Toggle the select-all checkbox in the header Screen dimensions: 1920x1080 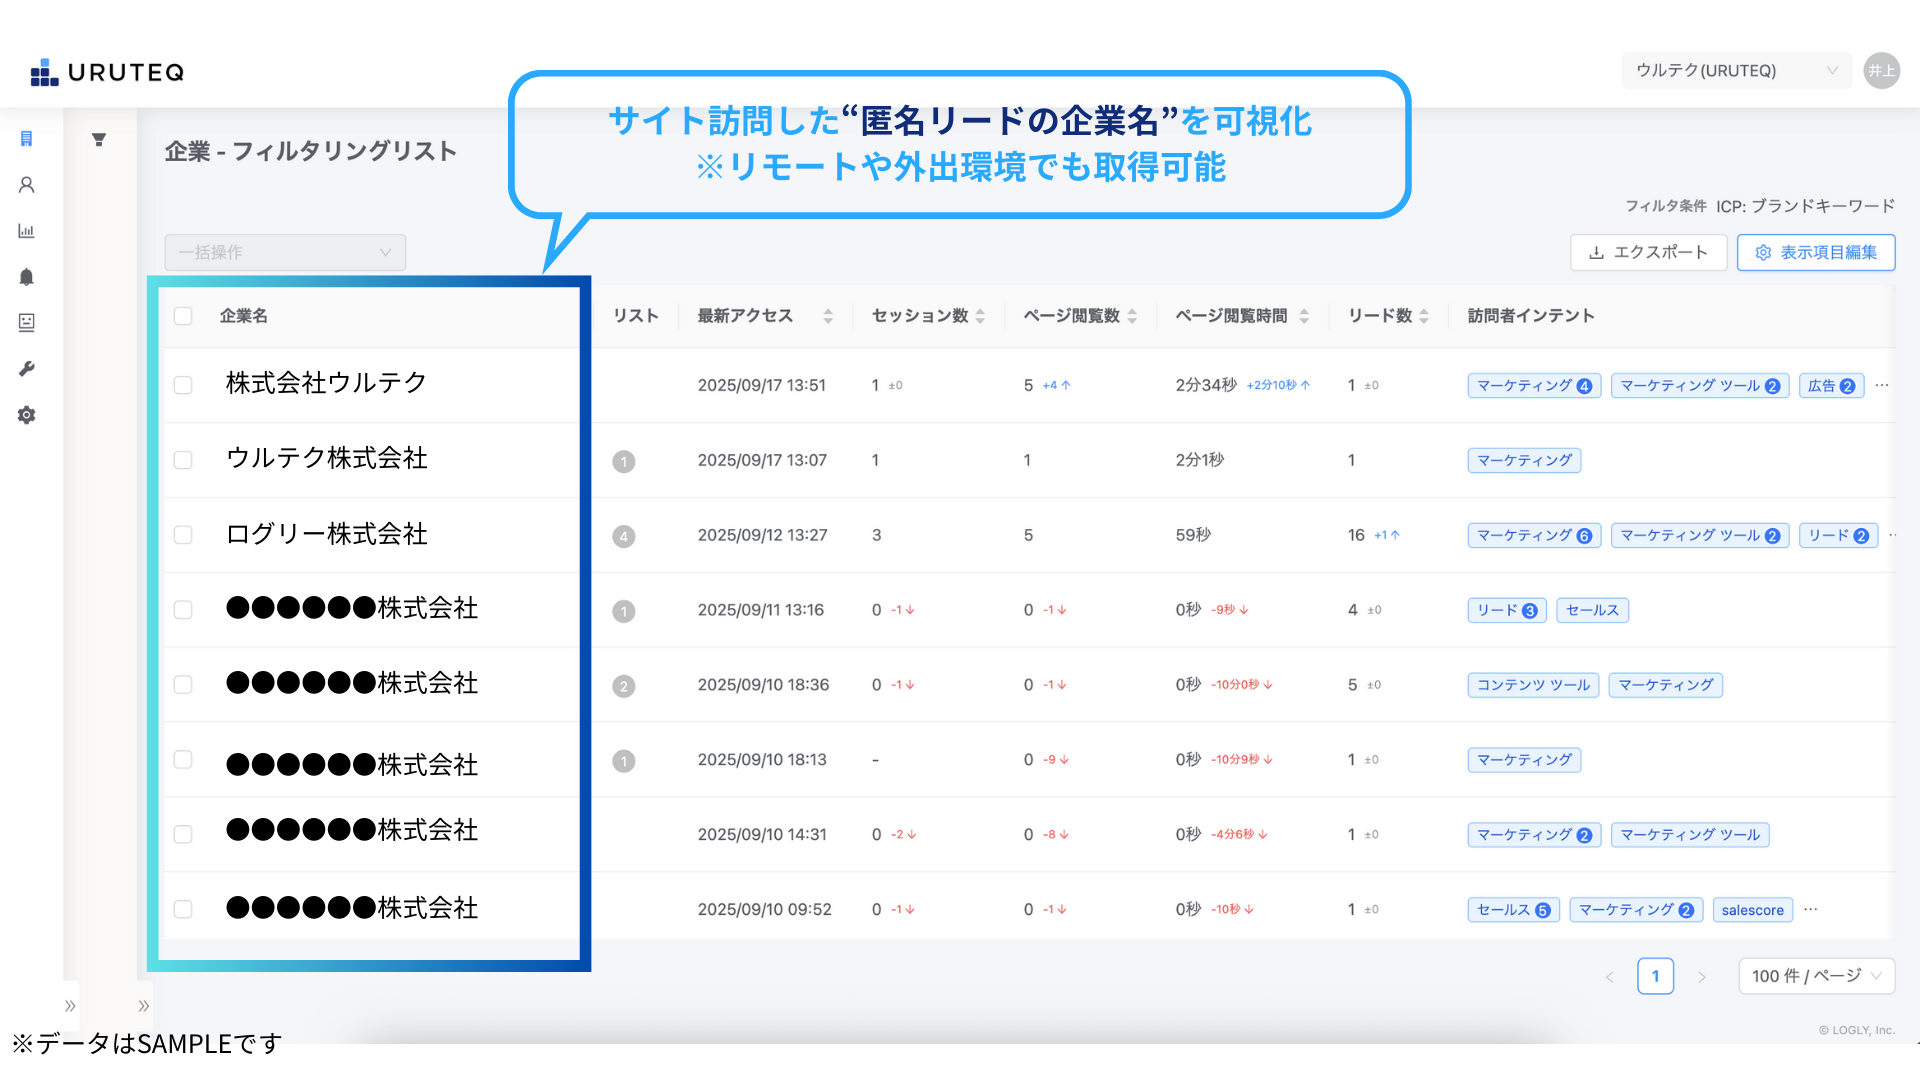click(183, 316)
